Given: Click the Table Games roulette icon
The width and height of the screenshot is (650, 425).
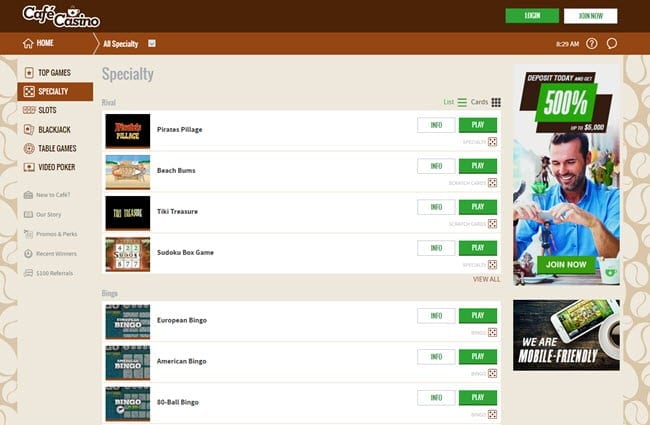Looking at the screenshot, I should coord(29,148).
